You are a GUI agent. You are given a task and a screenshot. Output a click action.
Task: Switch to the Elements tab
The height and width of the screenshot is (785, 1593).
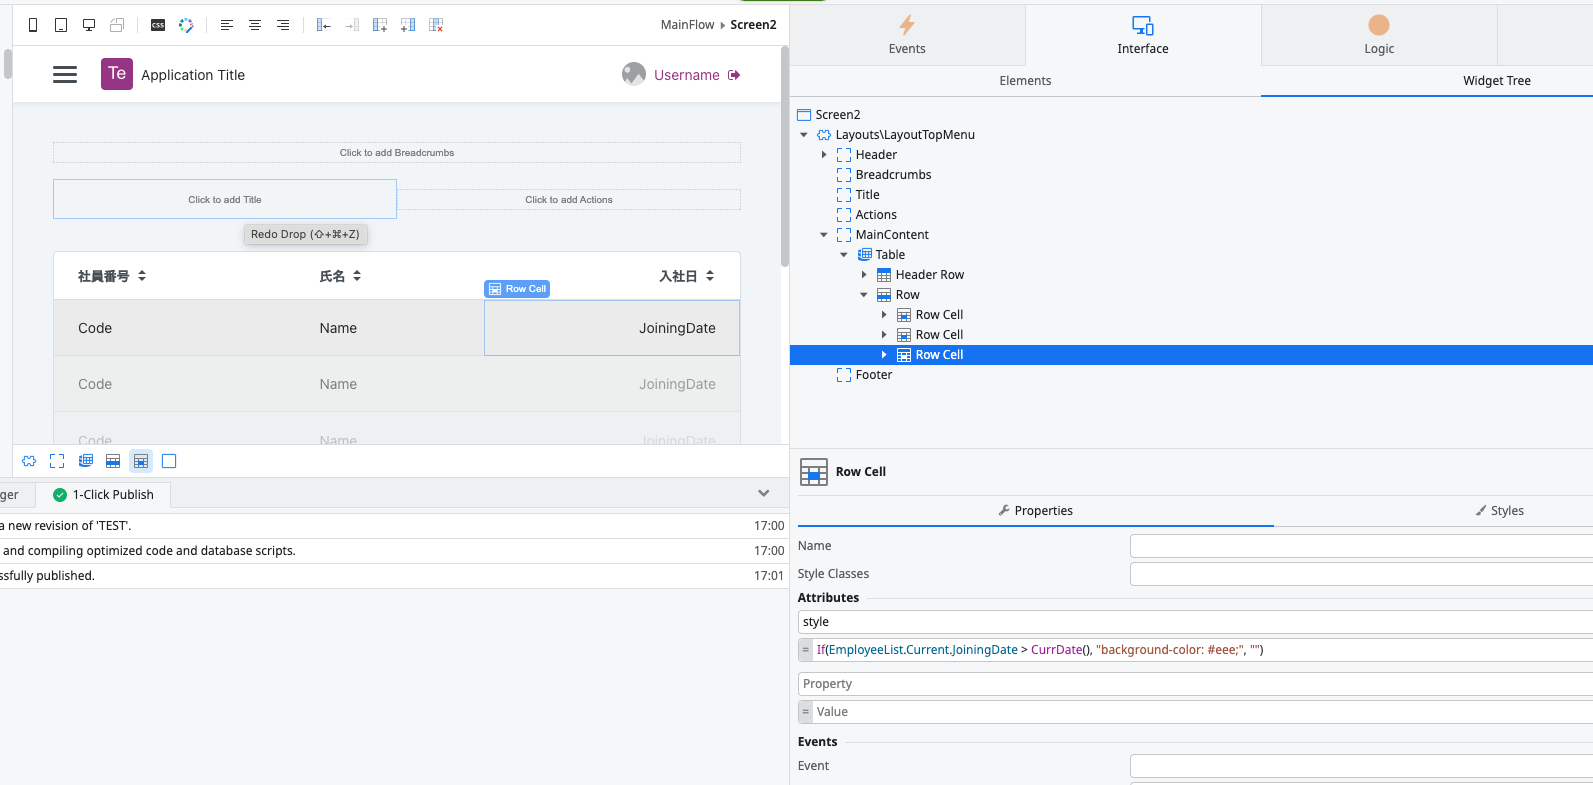[x=1025, y=81]
